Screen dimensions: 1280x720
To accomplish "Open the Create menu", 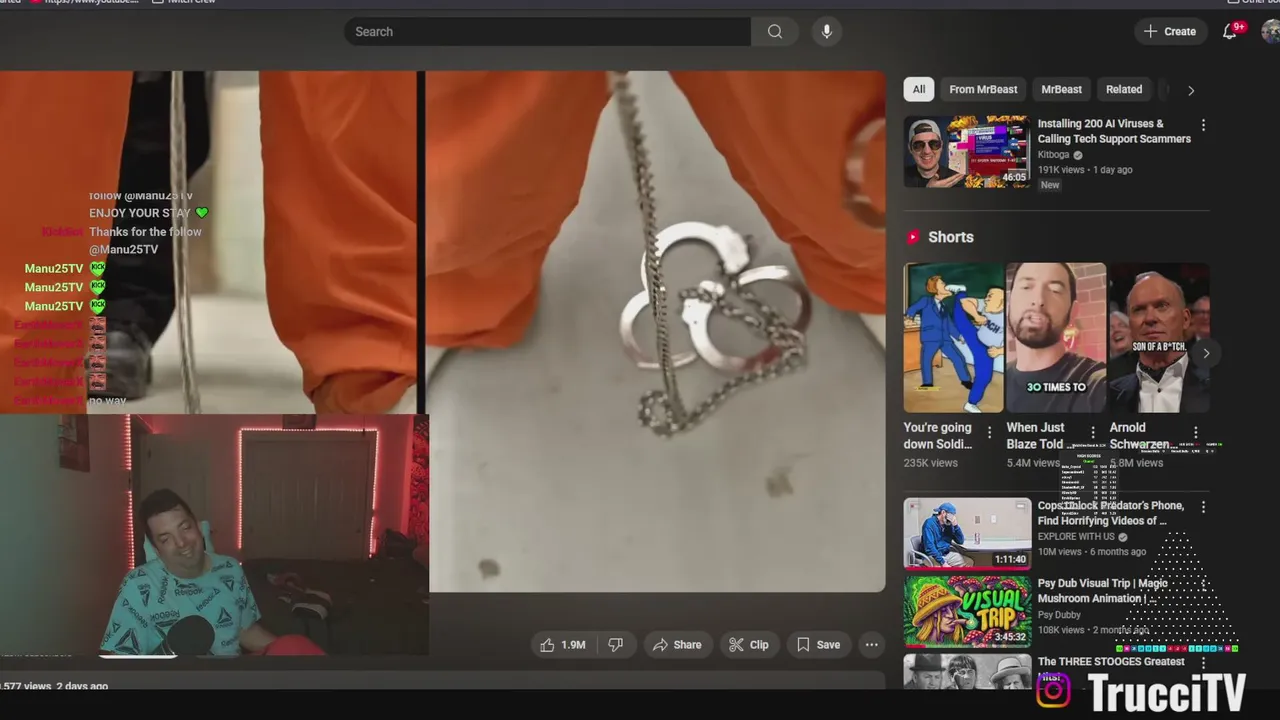I will (x=1170, y=31).
